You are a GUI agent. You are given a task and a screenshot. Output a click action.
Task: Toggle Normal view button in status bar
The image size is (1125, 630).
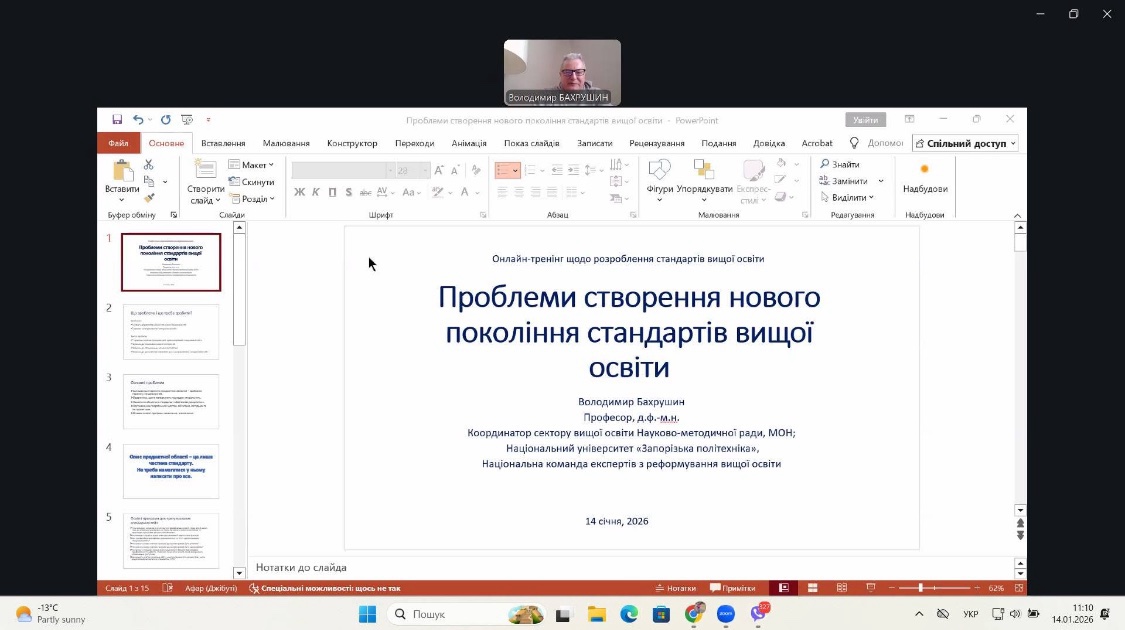point(784,588)
